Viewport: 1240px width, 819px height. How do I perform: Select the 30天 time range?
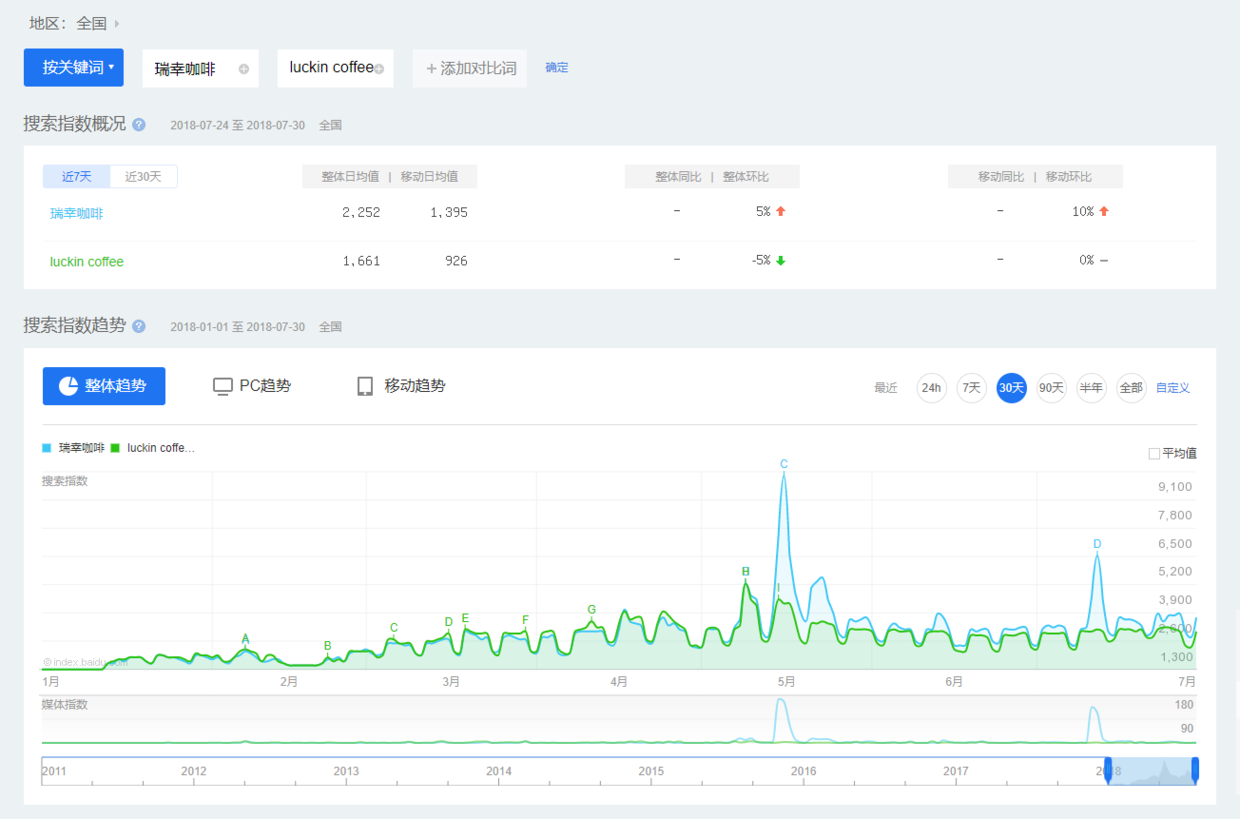1012,388
